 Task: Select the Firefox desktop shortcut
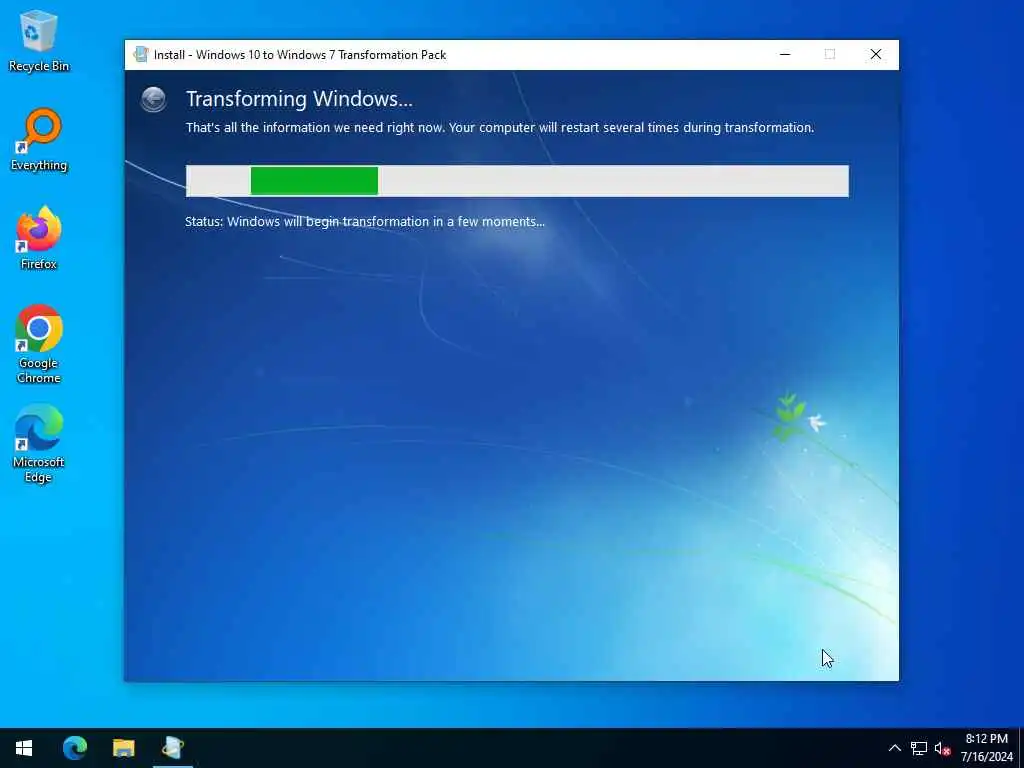(39, 238)
